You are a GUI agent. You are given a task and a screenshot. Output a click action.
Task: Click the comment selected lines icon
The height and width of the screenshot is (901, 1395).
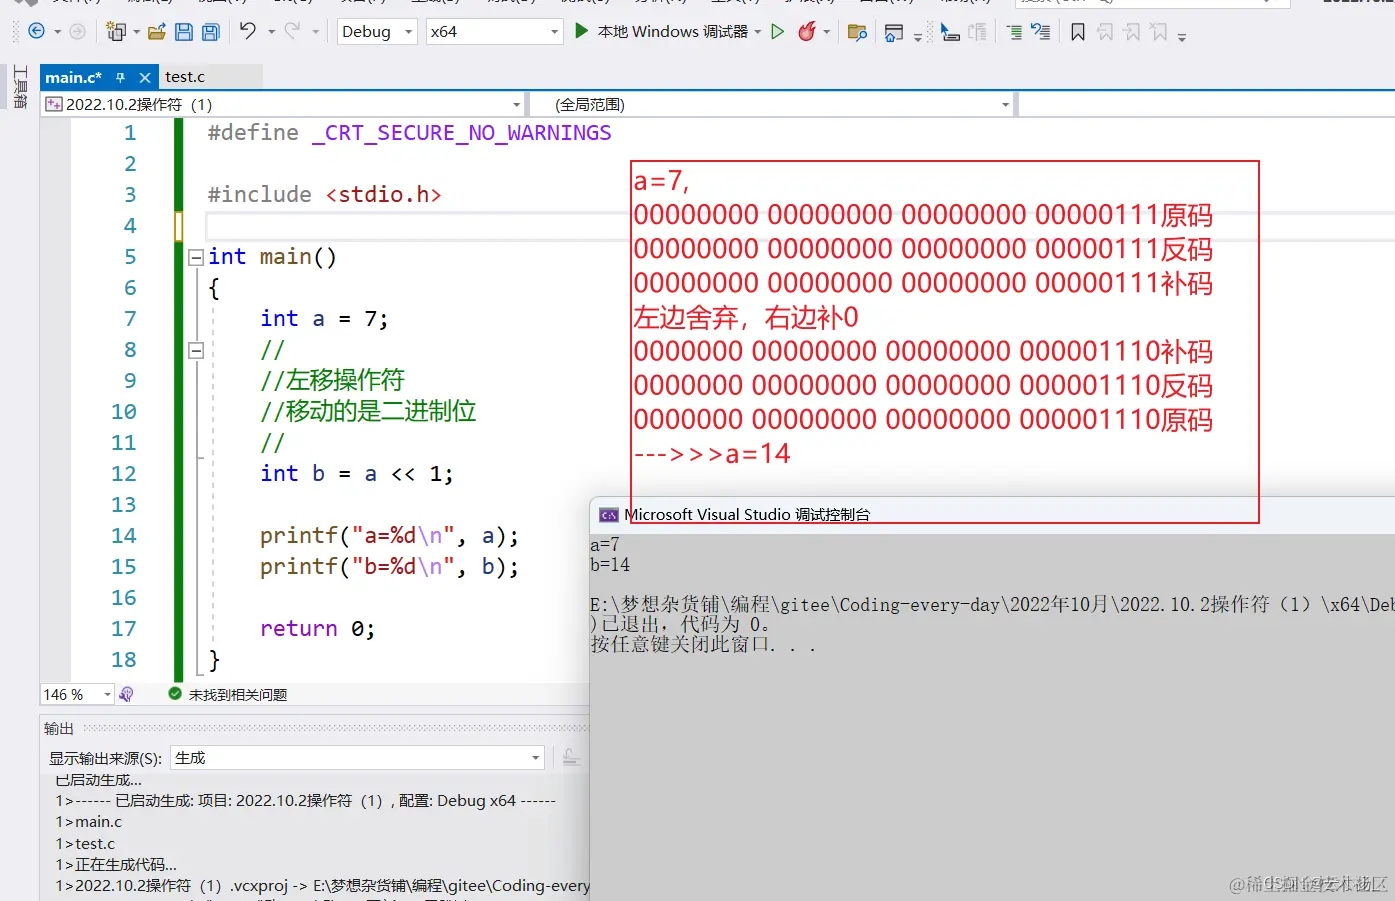click(1014, 32)
